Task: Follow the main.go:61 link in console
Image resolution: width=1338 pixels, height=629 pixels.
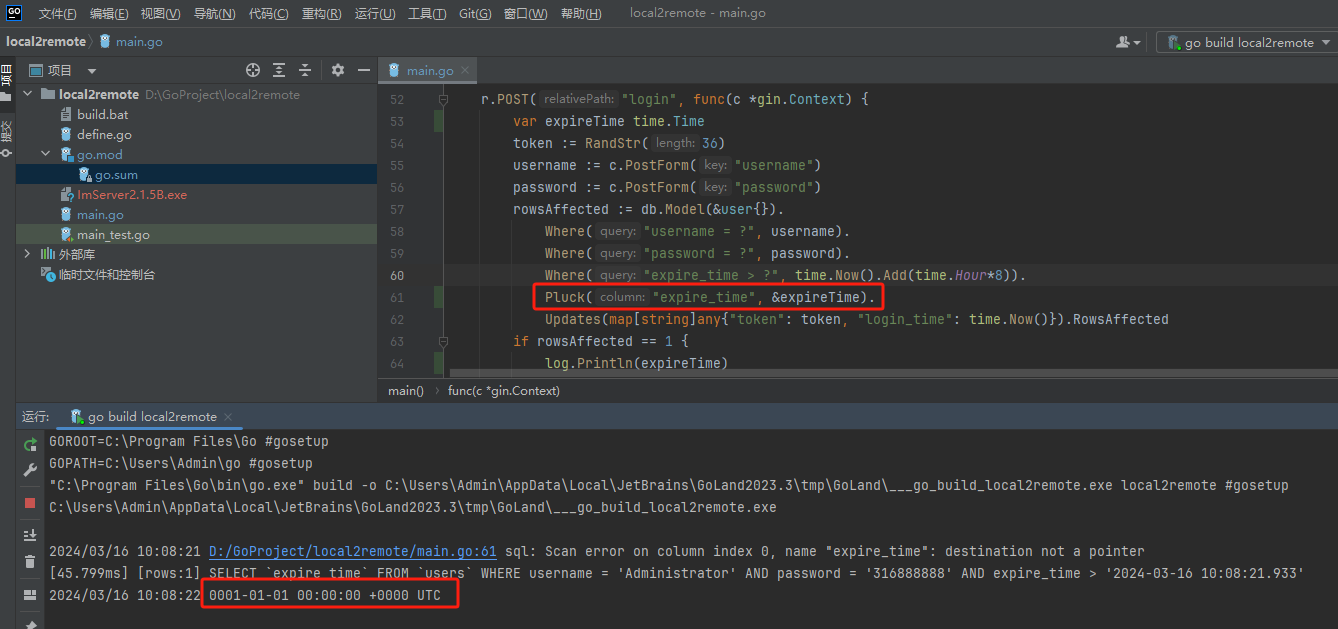Action: pos(352,551)
